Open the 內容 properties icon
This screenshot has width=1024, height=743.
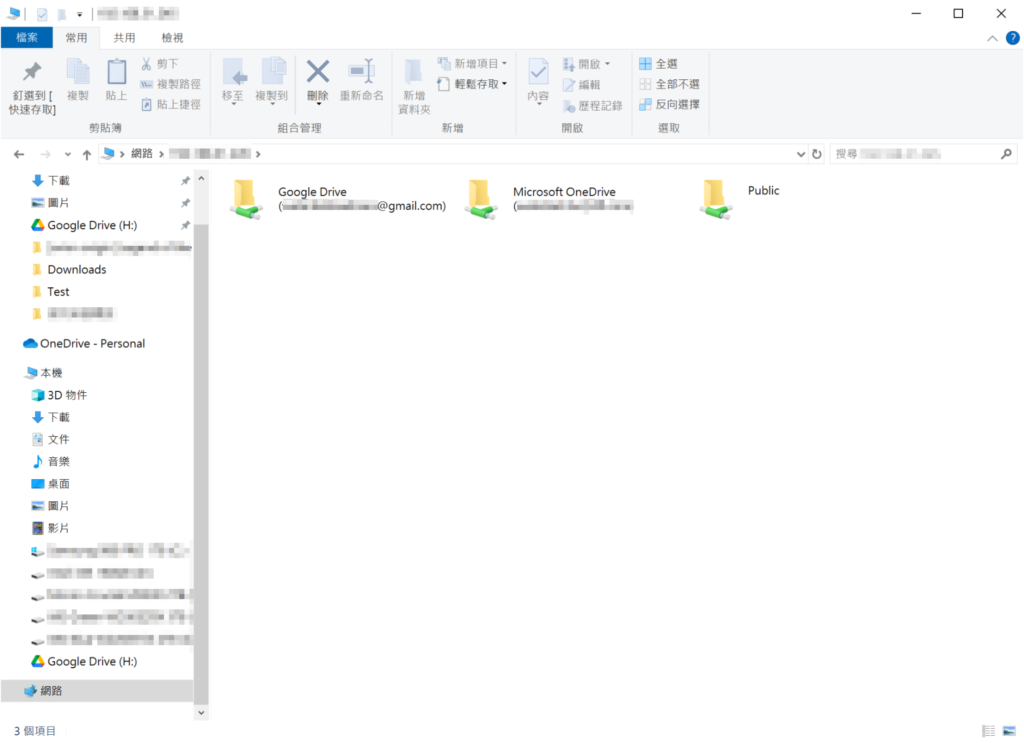tap(538, 72)
